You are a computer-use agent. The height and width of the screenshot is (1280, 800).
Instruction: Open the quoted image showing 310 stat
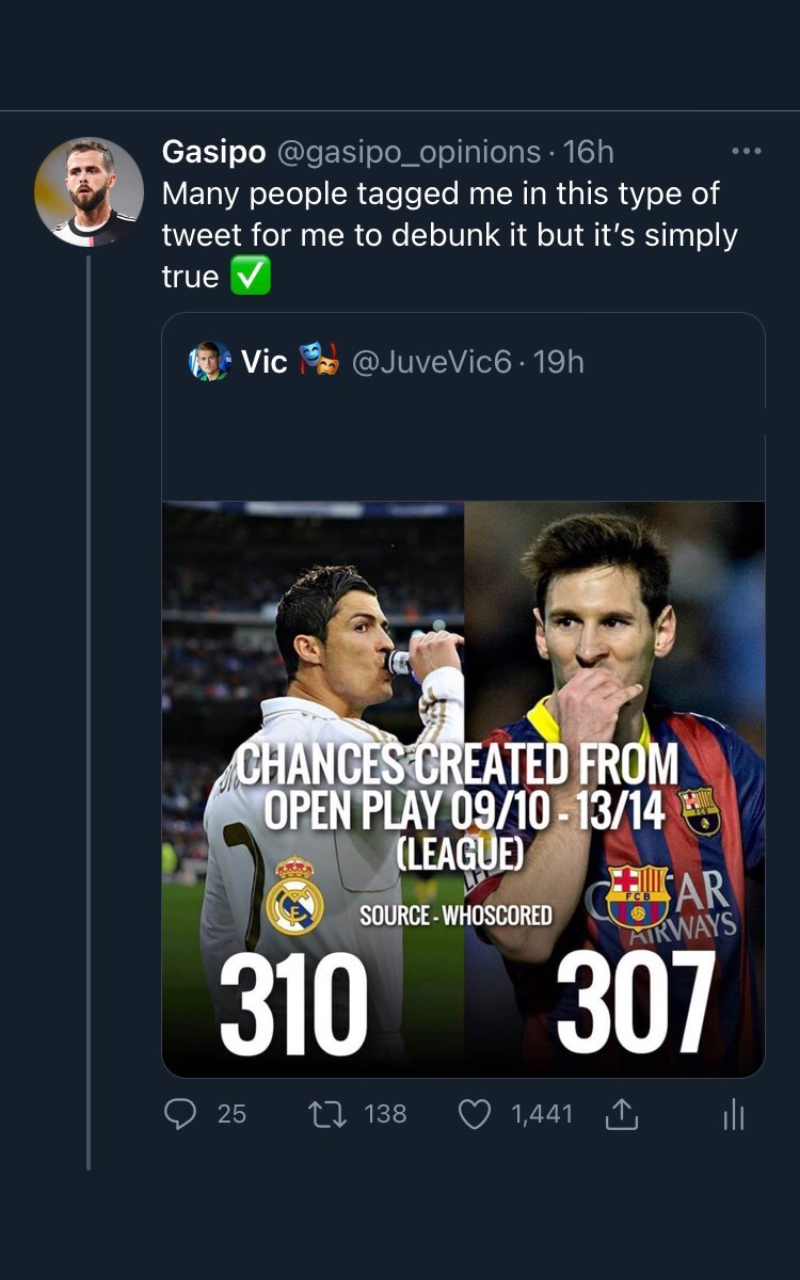(463, 788)
